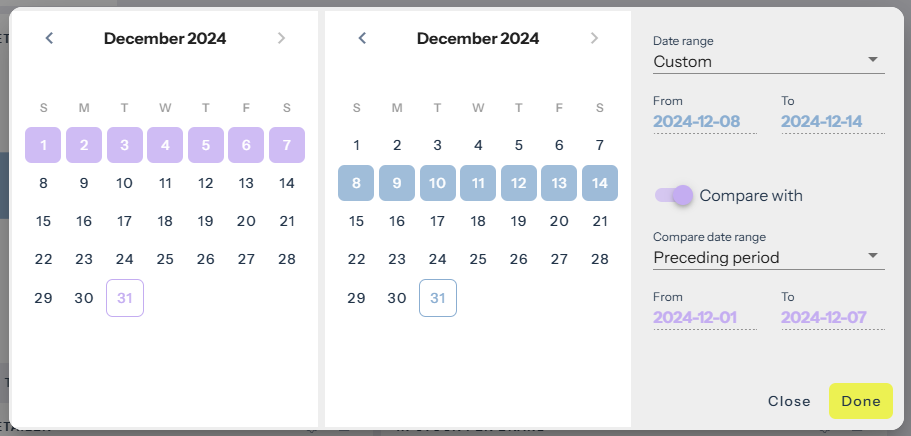The width and height of the screenshot is (911, 436).
Task: Pick December 25 in right calendar
Action: (478, 259)
